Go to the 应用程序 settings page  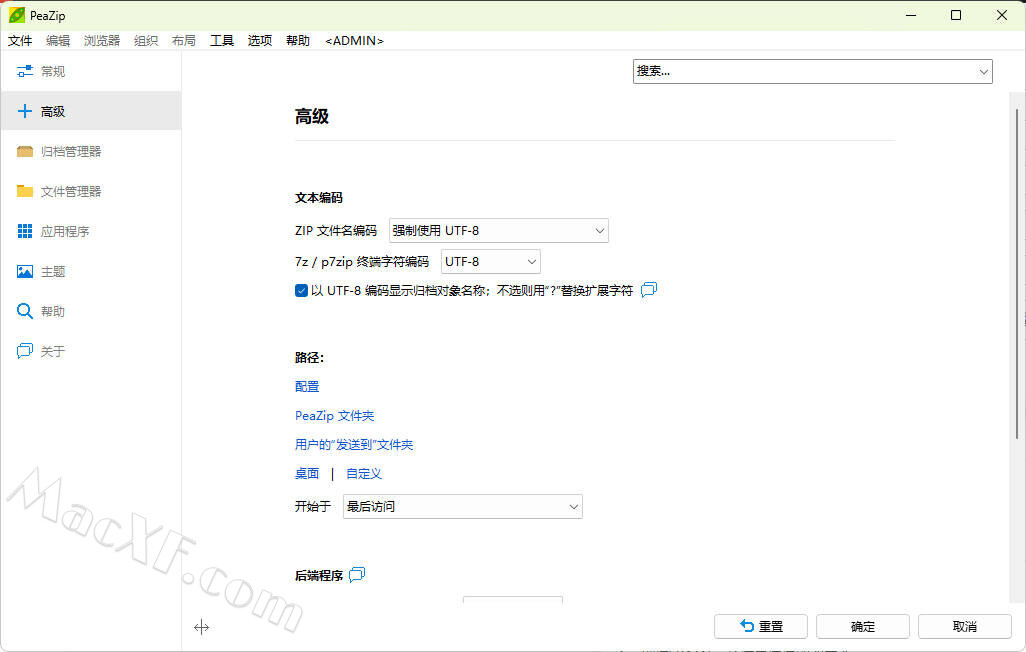pyautogui.click(x=91, y=231)
